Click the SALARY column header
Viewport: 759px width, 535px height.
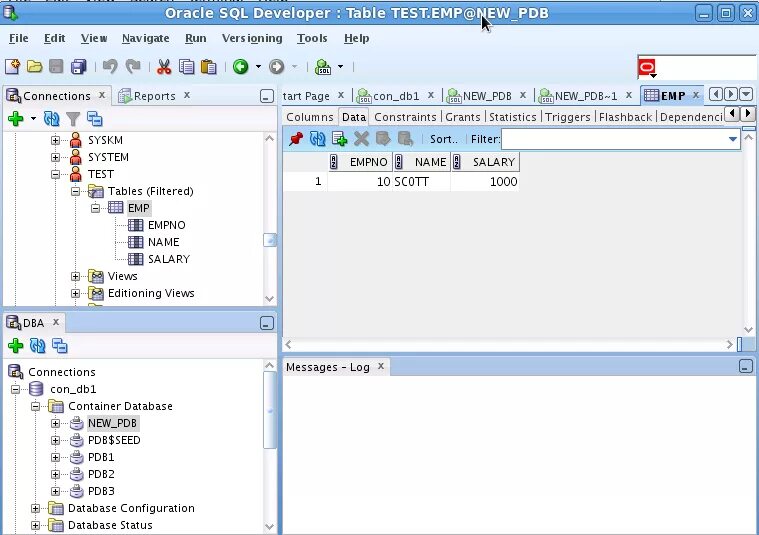[485, 162]
